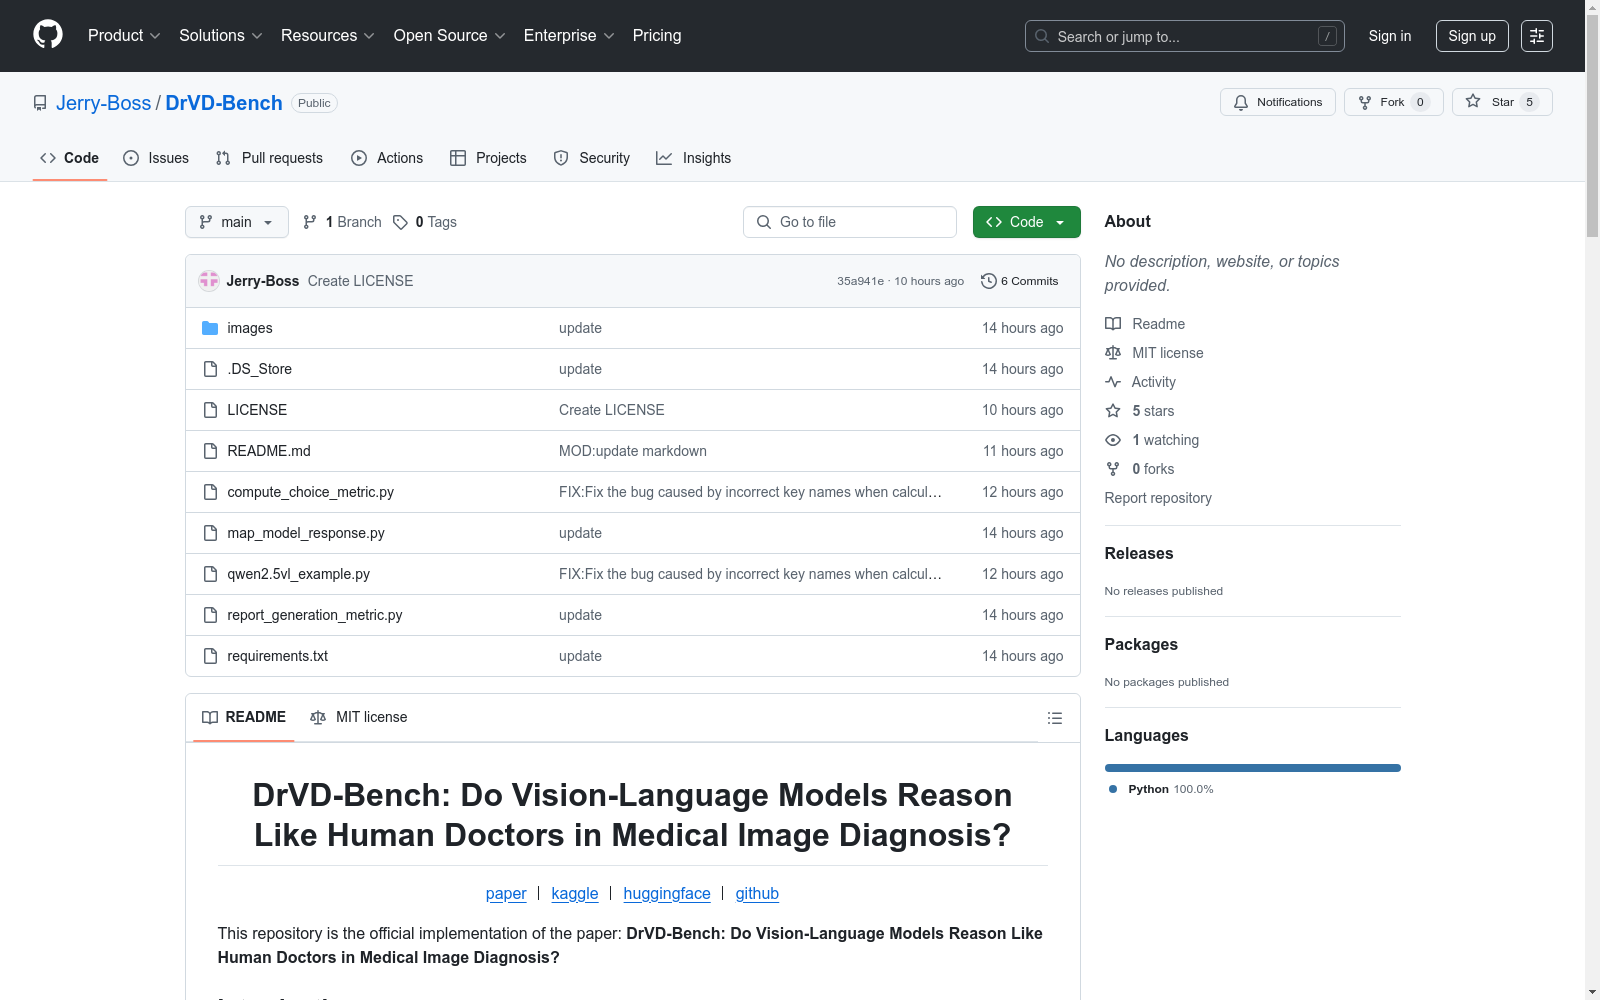Expand the green Code dropdown

1026,222
